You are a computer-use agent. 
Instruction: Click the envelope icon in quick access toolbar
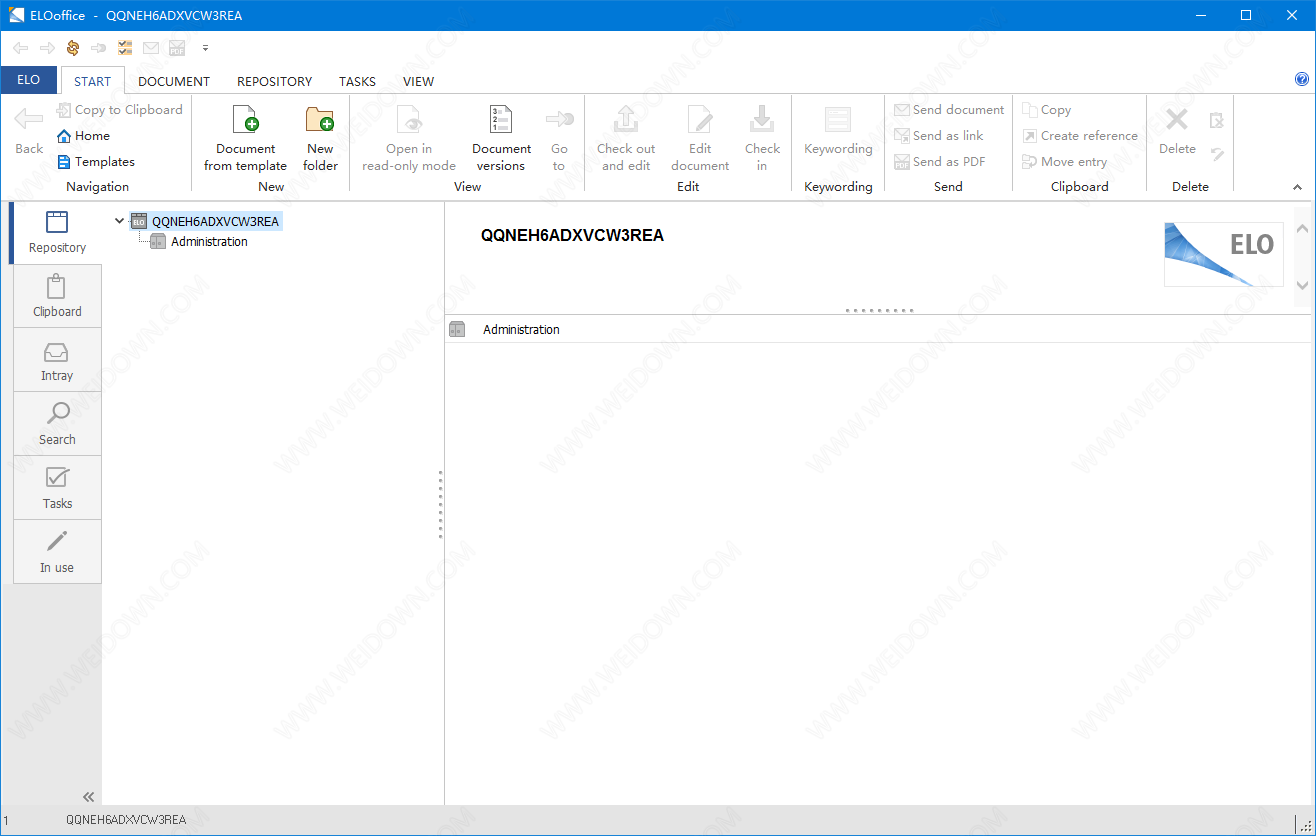tap(151, 47)
